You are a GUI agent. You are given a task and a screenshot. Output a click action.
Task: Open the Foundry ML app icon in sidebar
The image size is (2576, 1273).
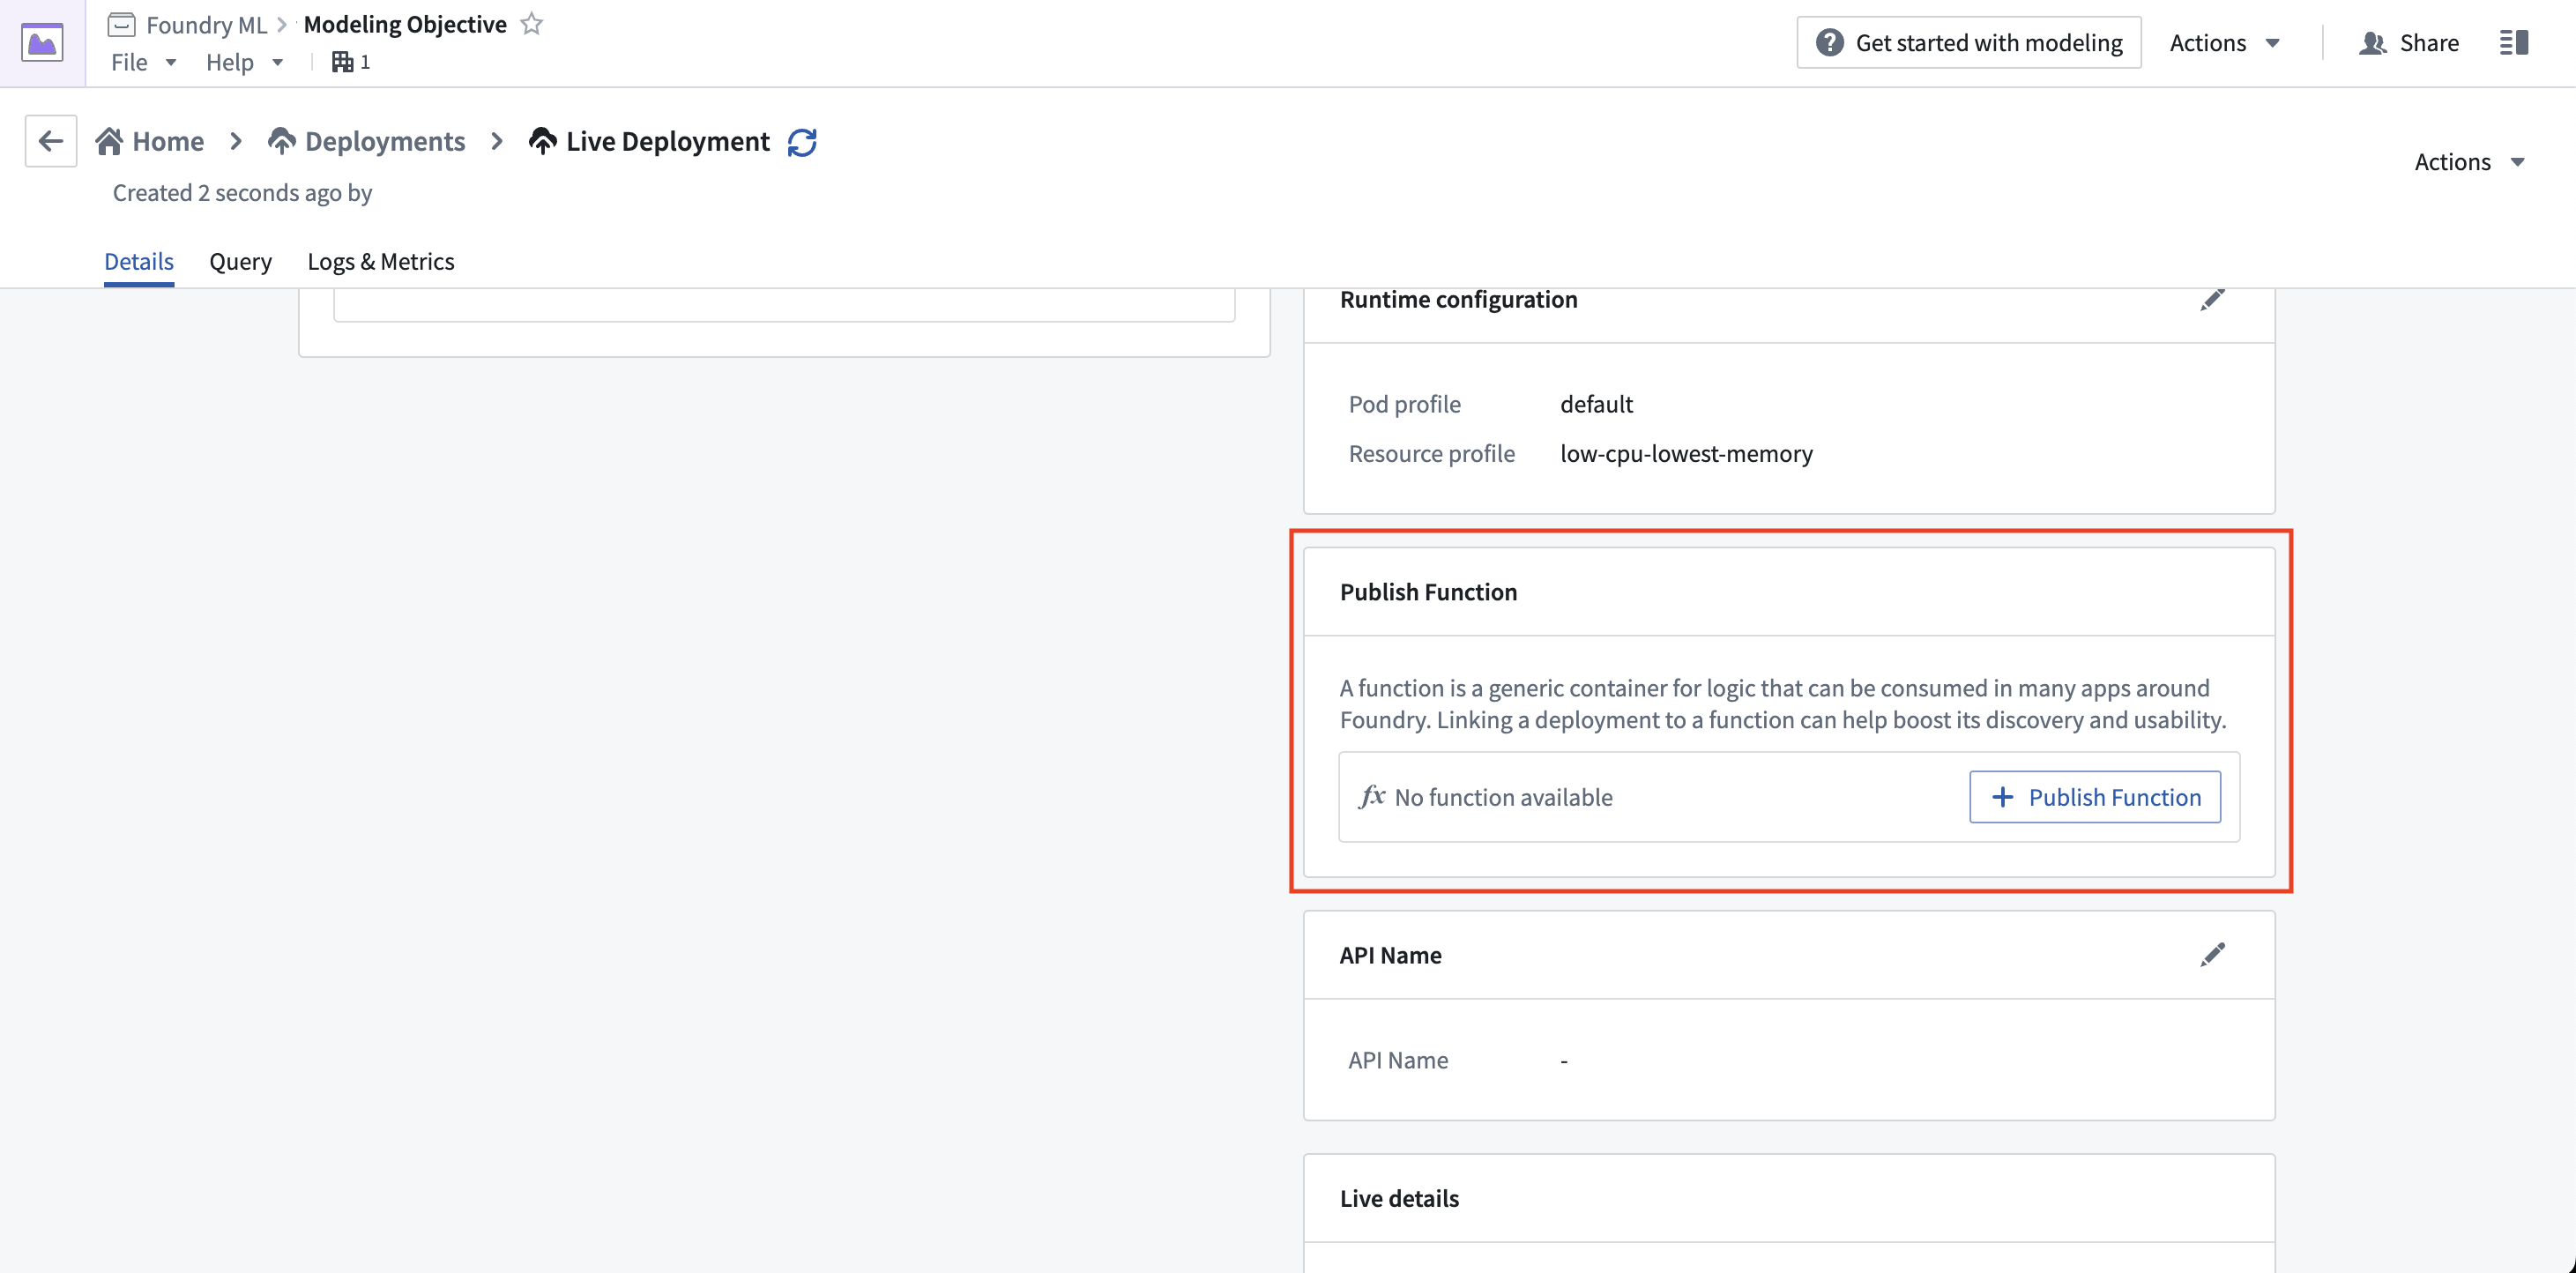[x=41, y=42]
